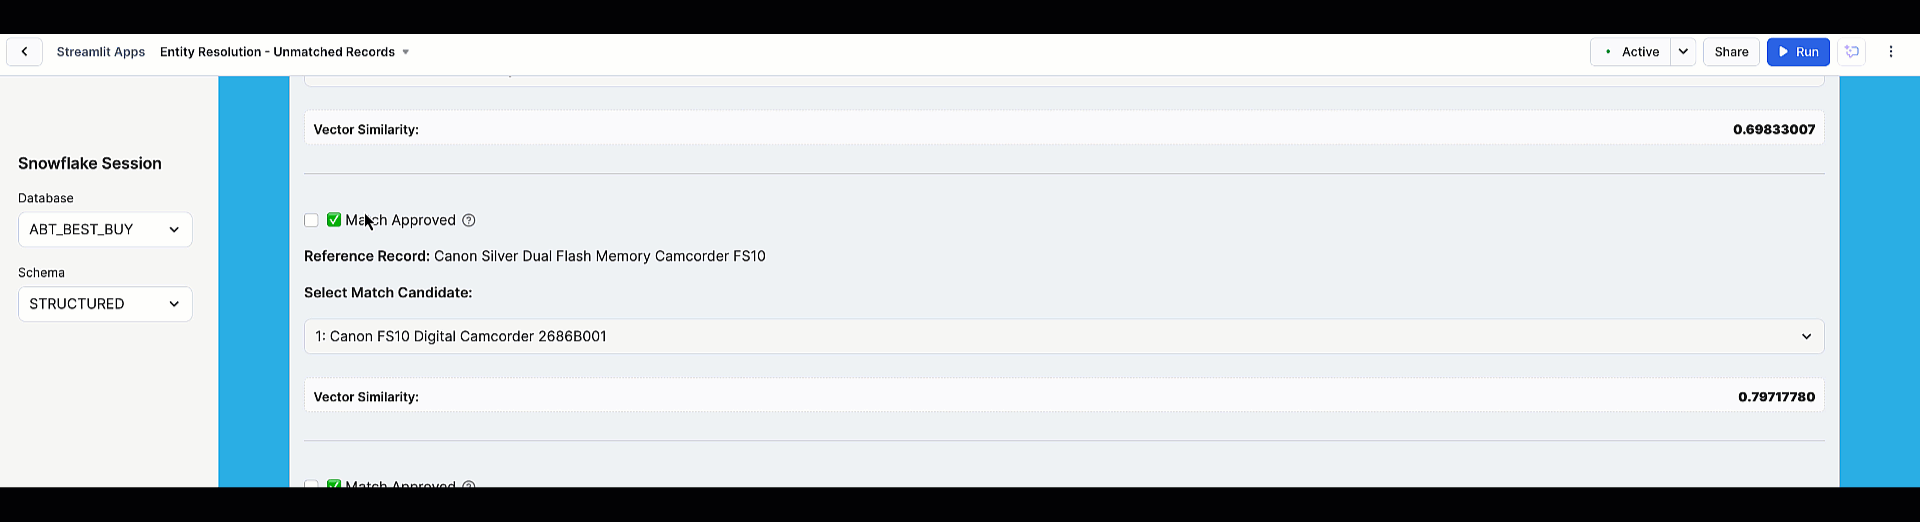Click the back arrow button

coord(24,52)
